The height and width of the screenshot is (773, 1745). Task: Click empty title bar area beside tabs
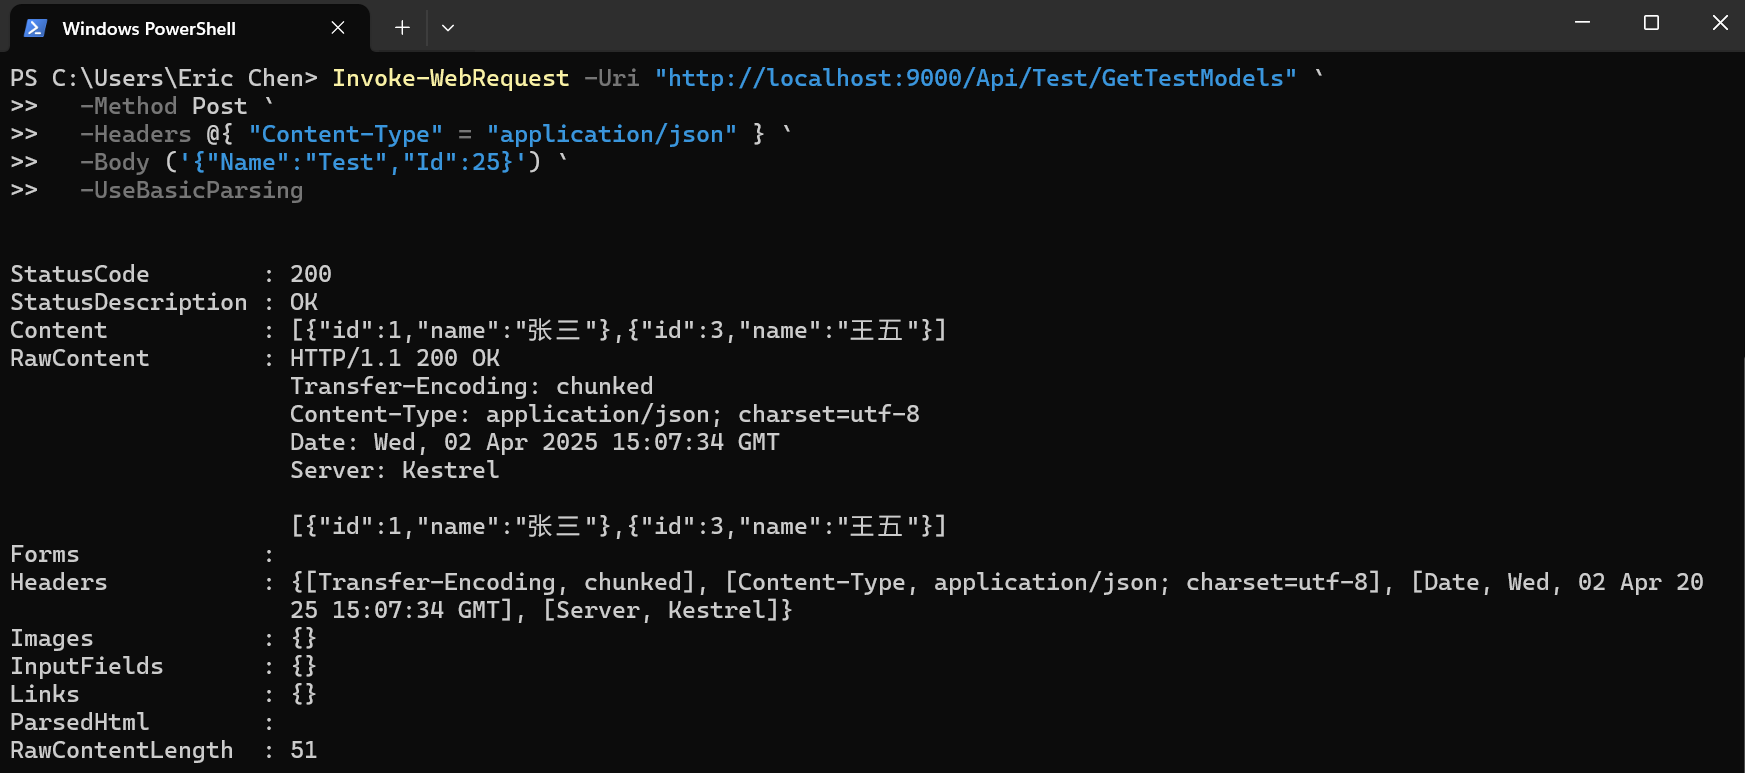click(1000, 26)
